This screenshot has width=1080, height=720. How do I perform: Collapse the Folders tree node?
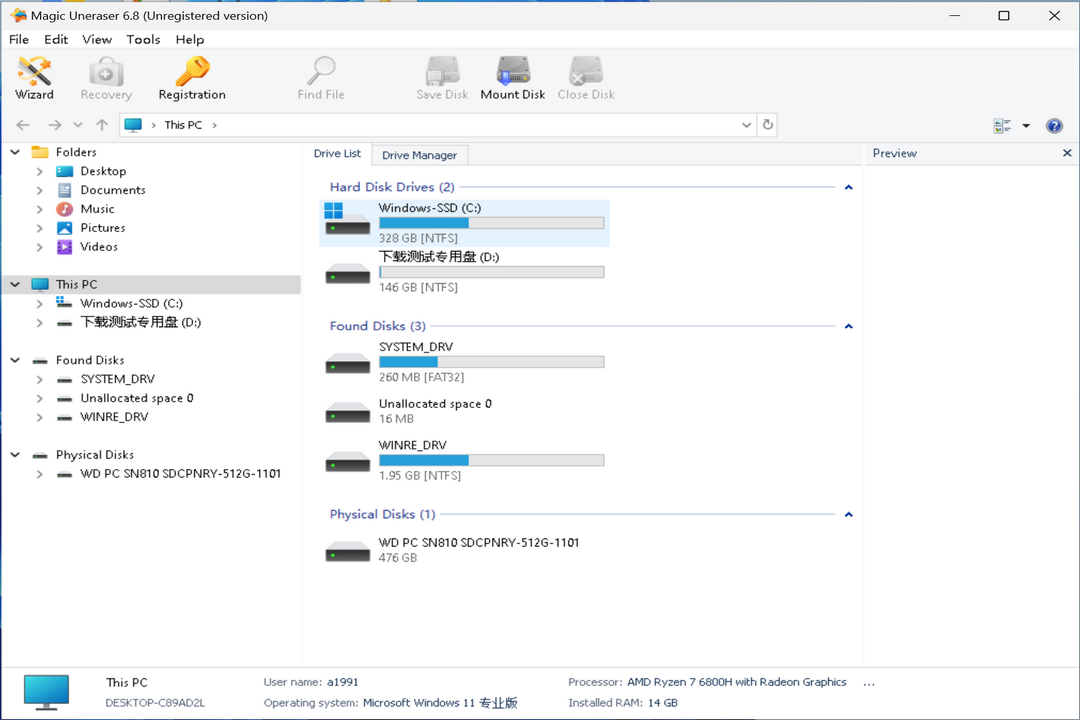15,152
